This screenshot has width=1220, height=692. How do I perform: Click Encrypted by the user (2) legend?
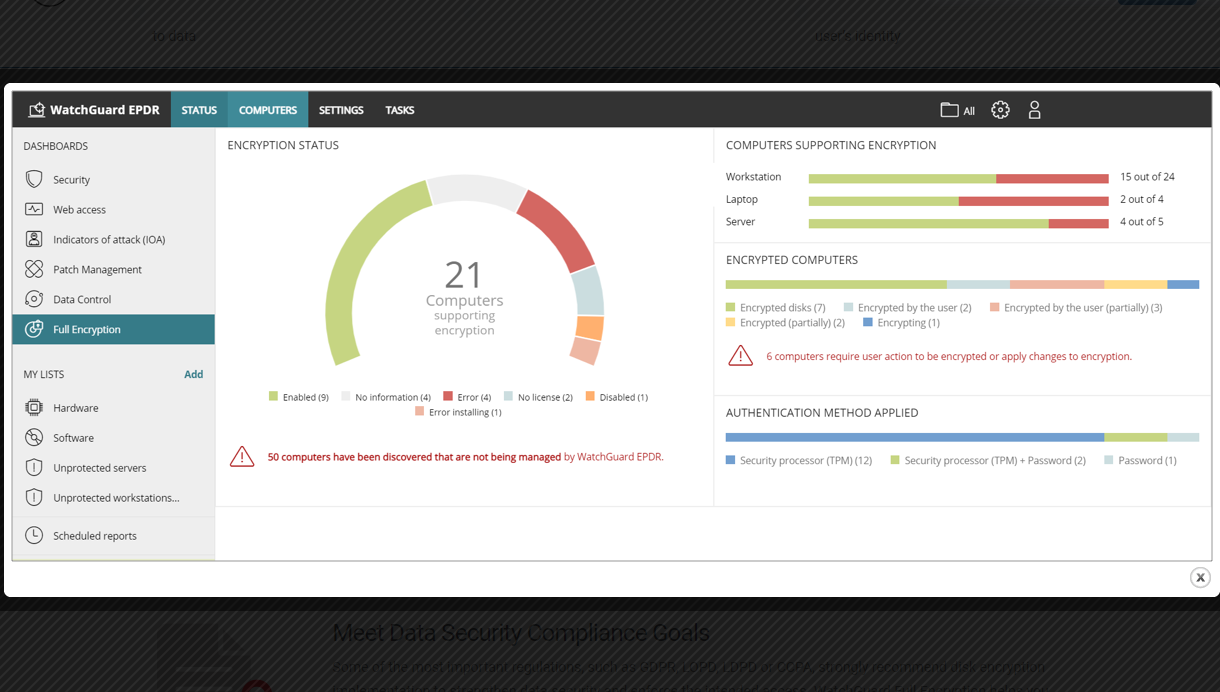[x=907, y=308]
